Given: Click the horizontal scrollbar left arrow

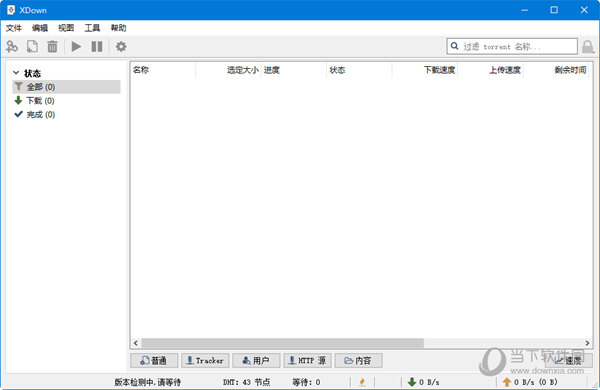Looking at the screenshot, I should pyautogui.click(x=136, y=343).
